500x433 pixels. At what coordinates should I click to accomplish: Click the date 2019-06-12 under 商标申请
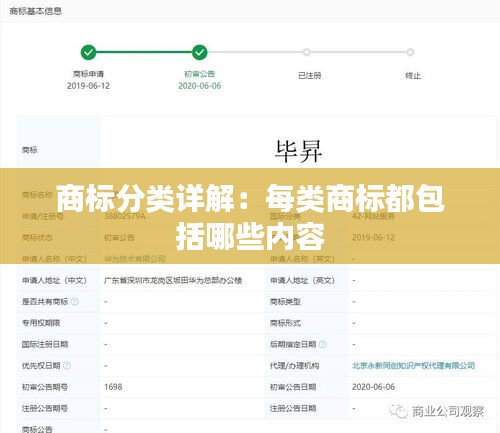click(88, 86)
